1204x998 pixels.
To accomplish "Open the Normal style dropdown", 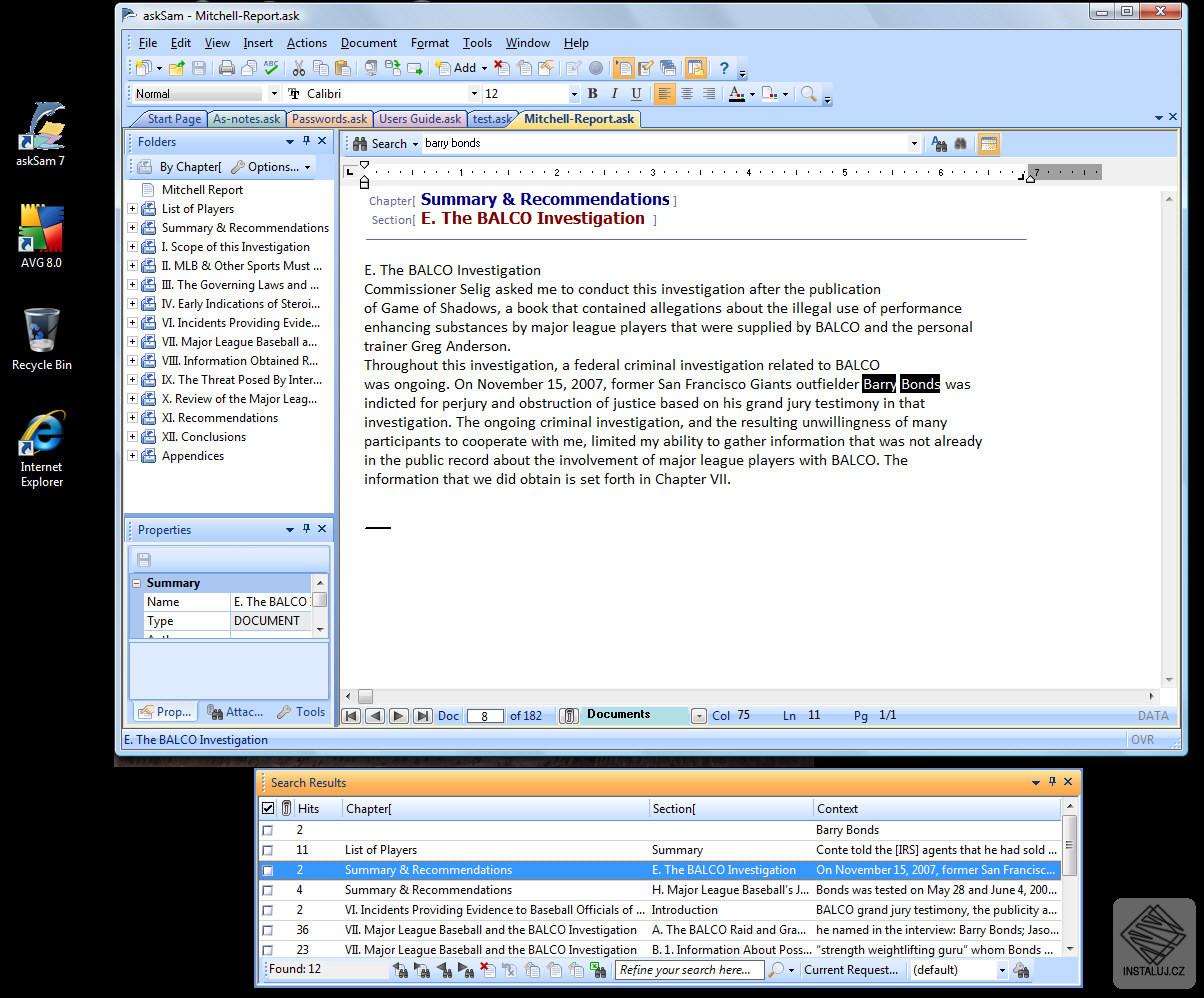I will tap(274, 94).
